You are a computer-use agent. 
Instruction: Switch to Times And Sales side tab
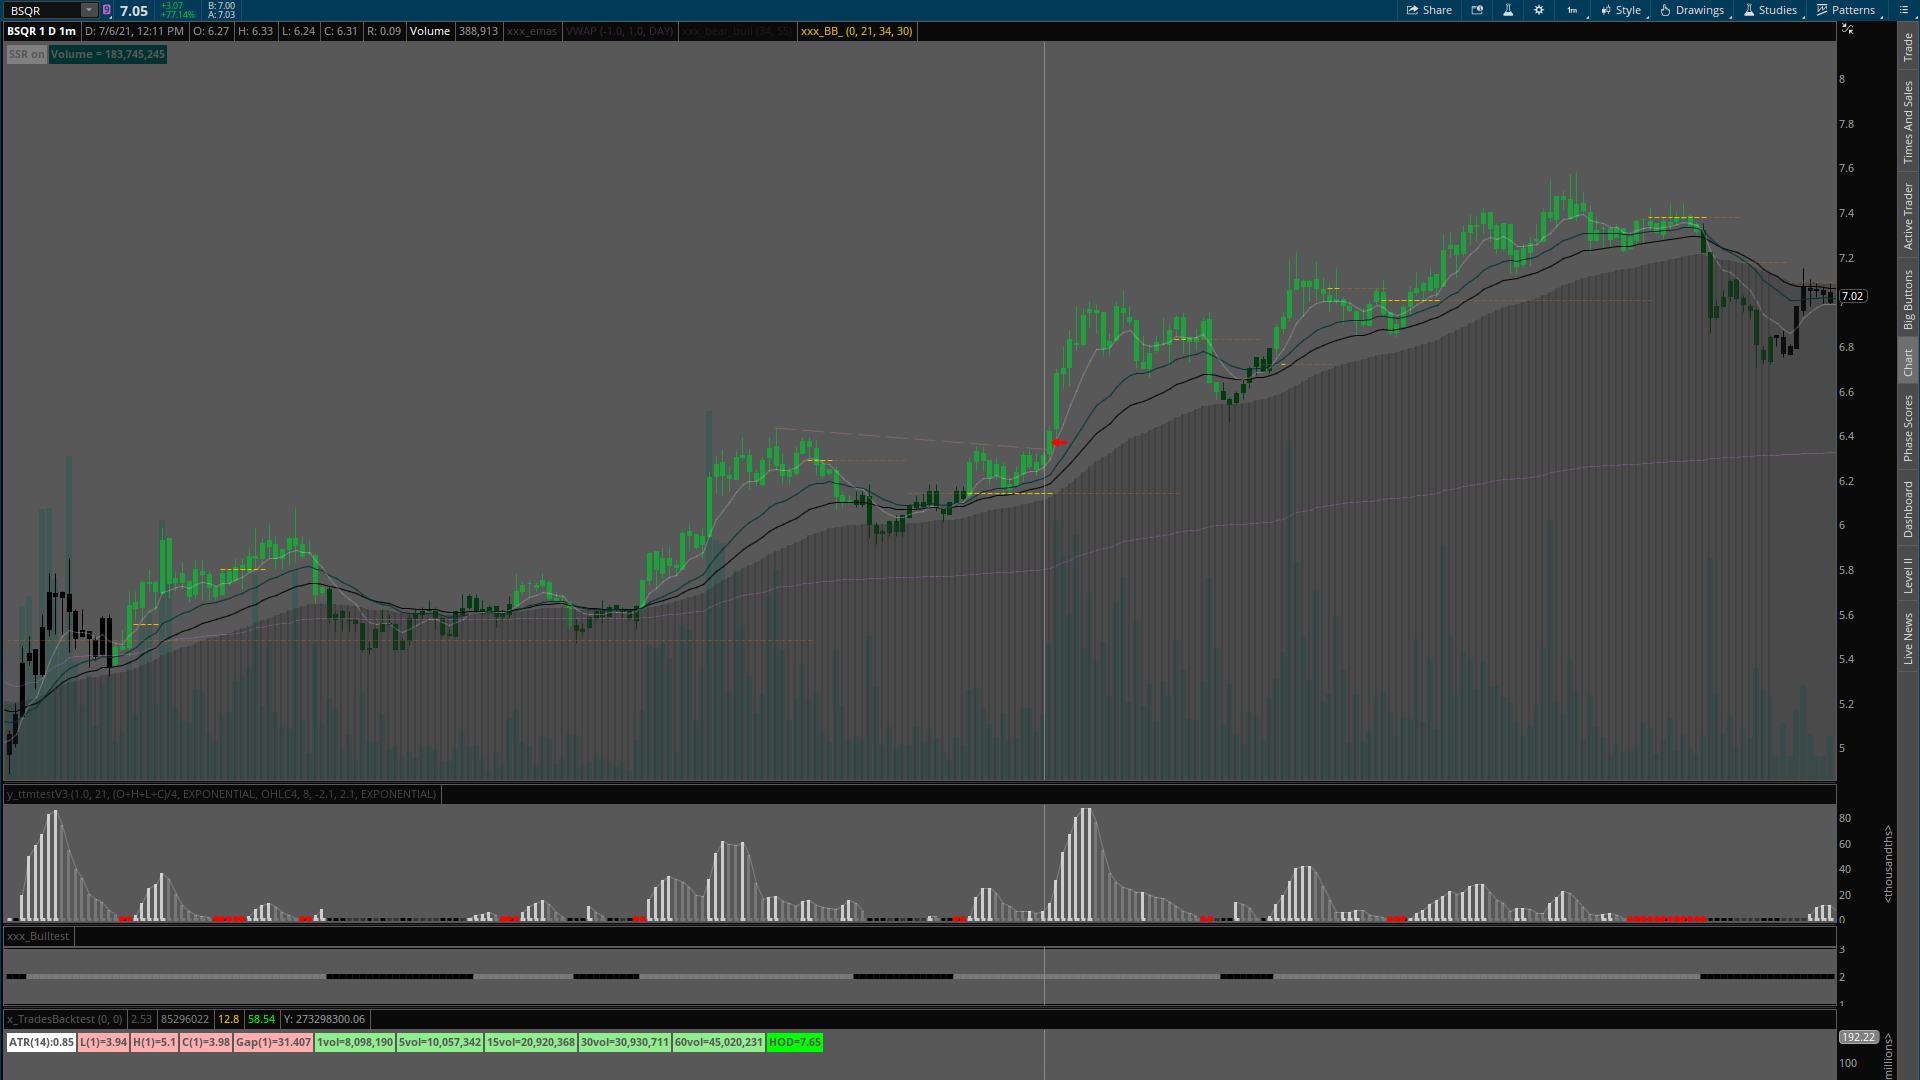1908,122
